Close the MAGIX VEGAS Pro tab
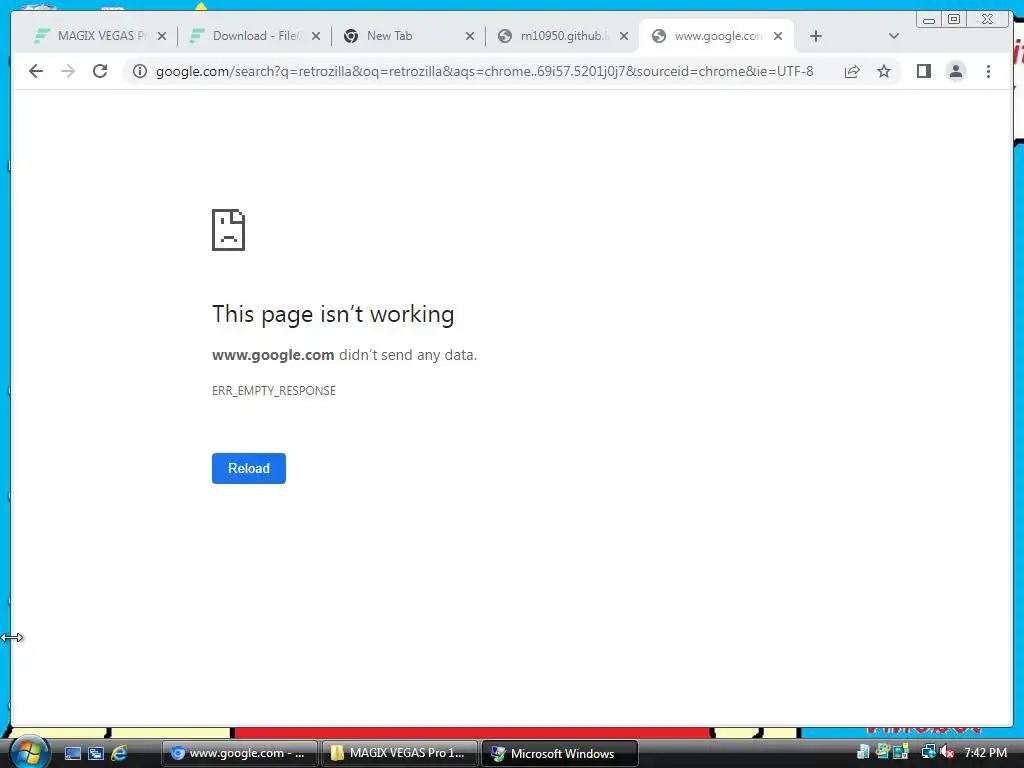The image size is (1024, 768). click(162, 37)
